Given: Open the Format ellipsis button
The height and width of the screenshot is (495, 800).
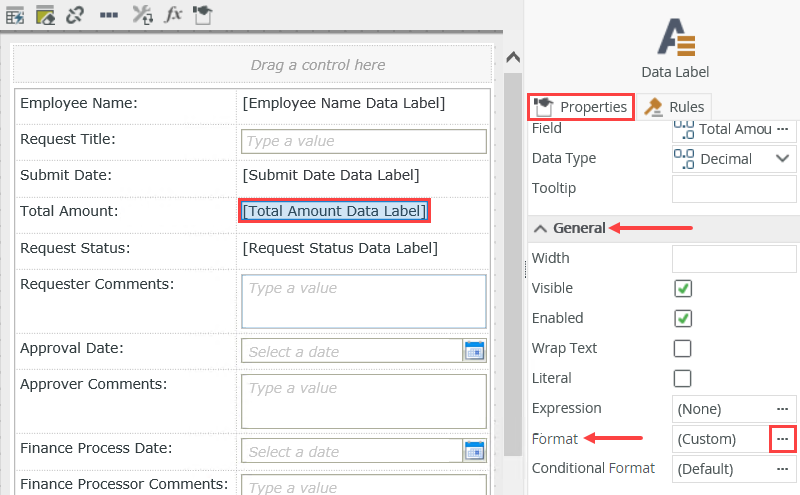Looking at the screenshot, I should [x=782, y=439].
